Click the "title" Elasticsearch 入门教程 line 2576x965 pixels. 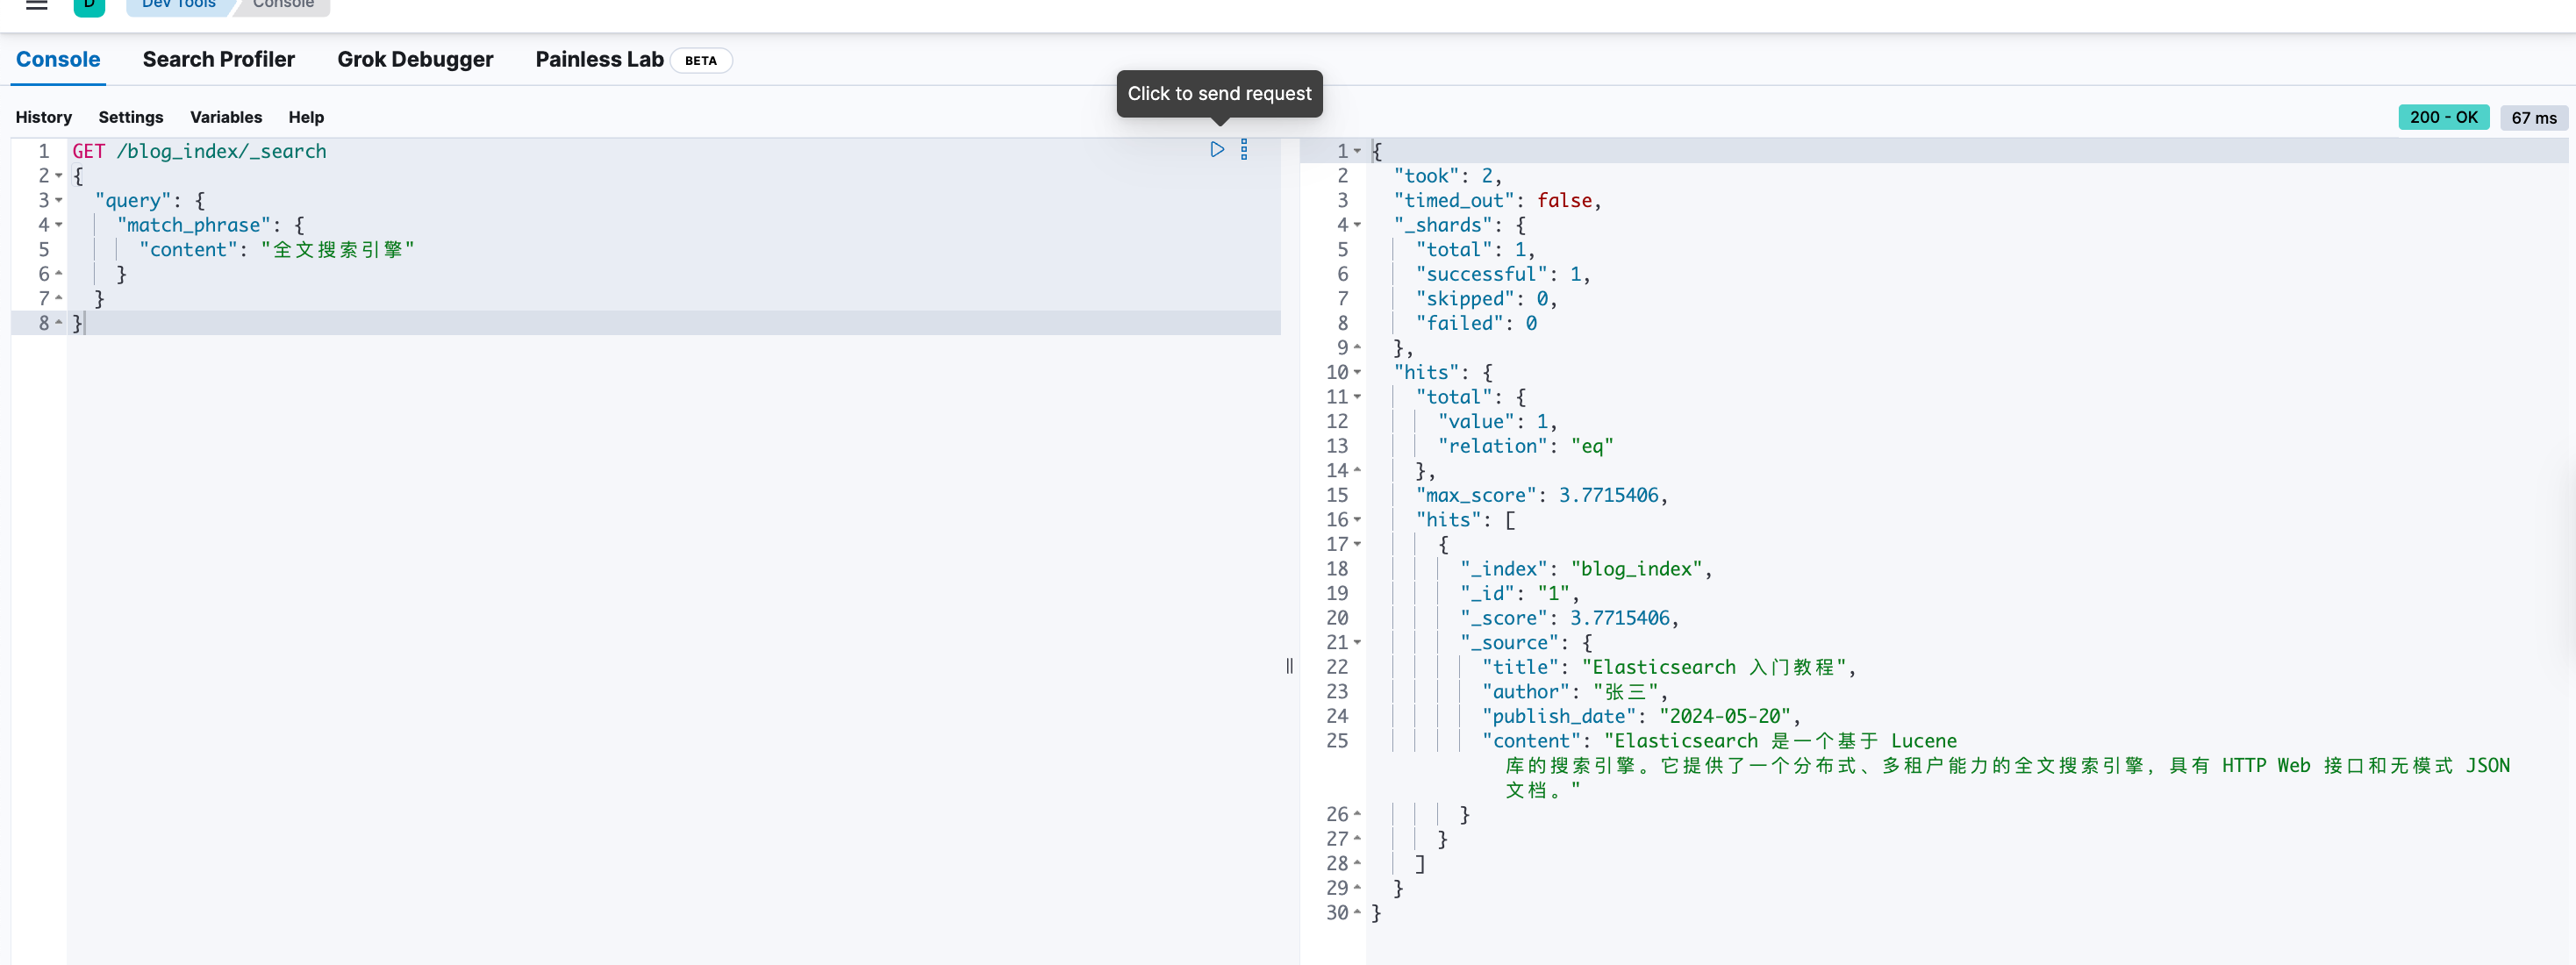[1669, 667]
